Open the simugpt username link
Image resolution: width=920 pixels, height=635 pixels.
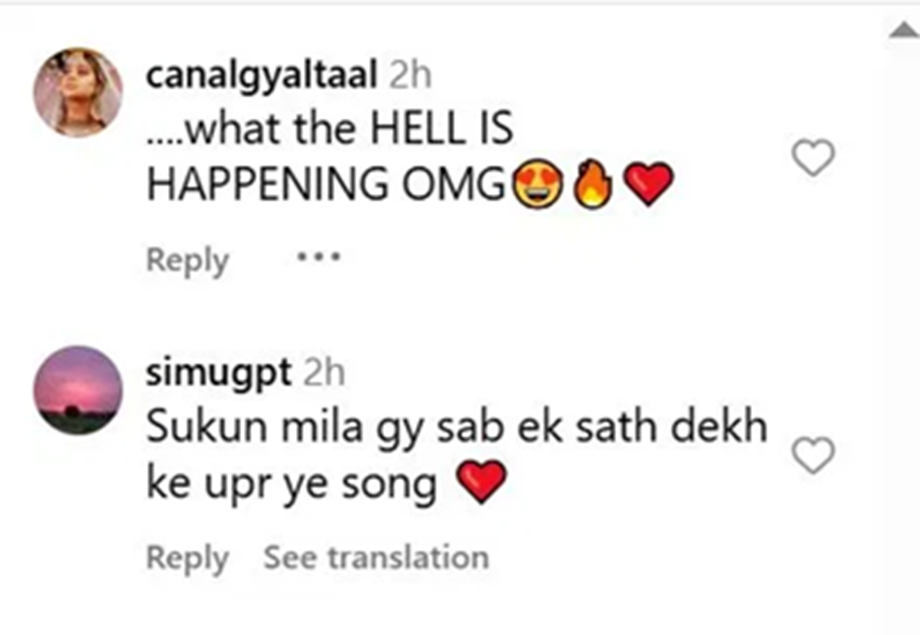click(x=219, y=374)
